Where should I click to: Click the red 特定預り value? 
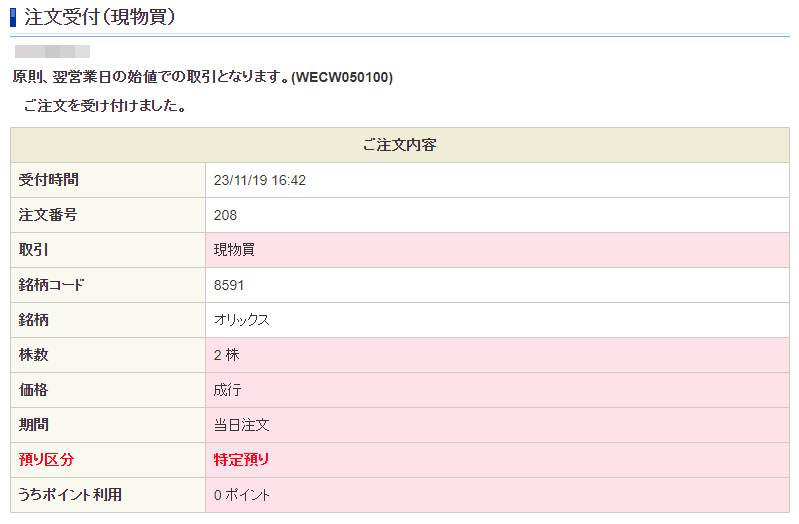tap(241, 460)
